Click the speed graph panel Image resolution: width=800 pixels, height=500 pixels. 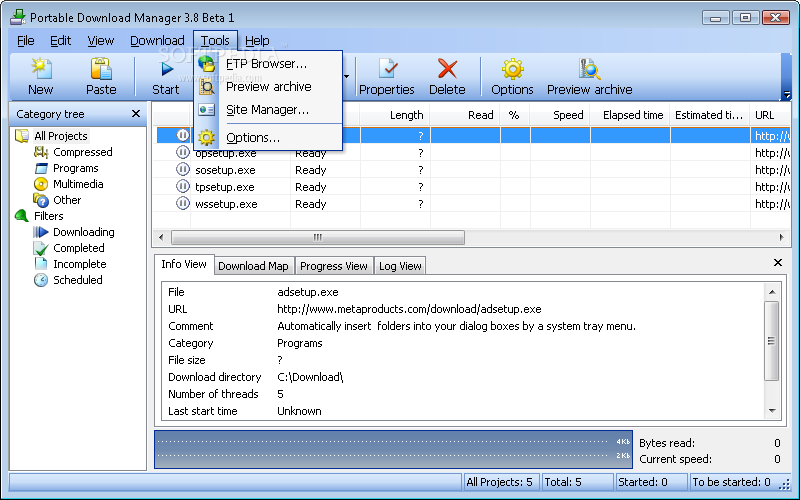click(x=393, y=449)
